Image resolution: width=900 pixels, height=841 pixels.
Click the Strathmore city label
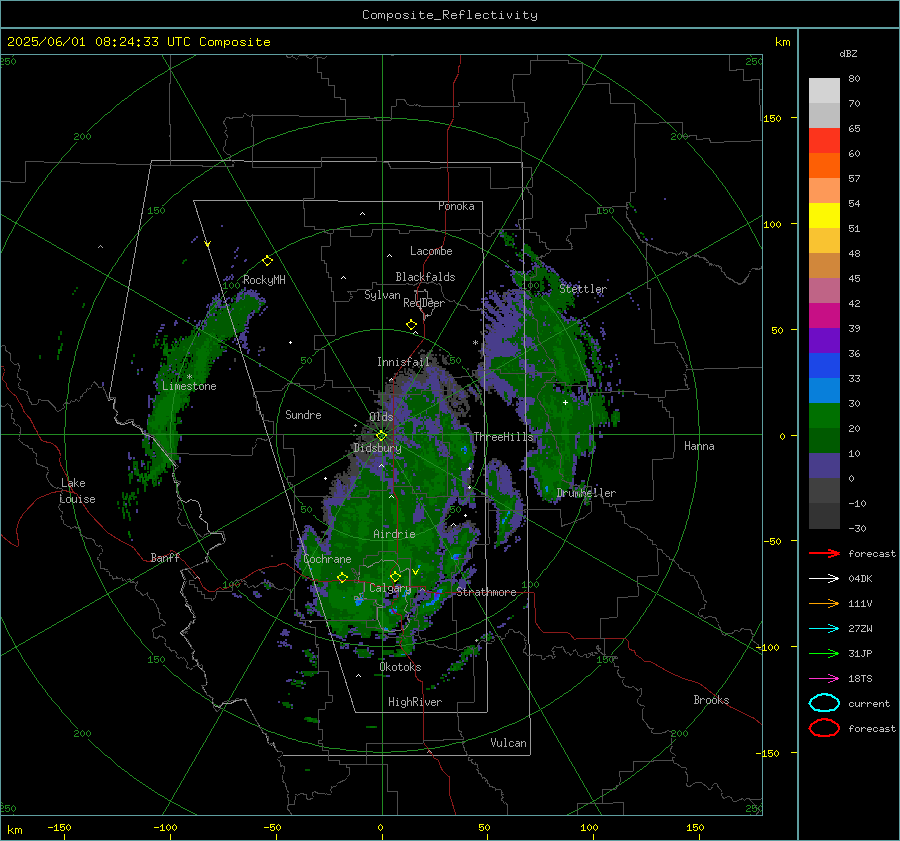point(486,592)
